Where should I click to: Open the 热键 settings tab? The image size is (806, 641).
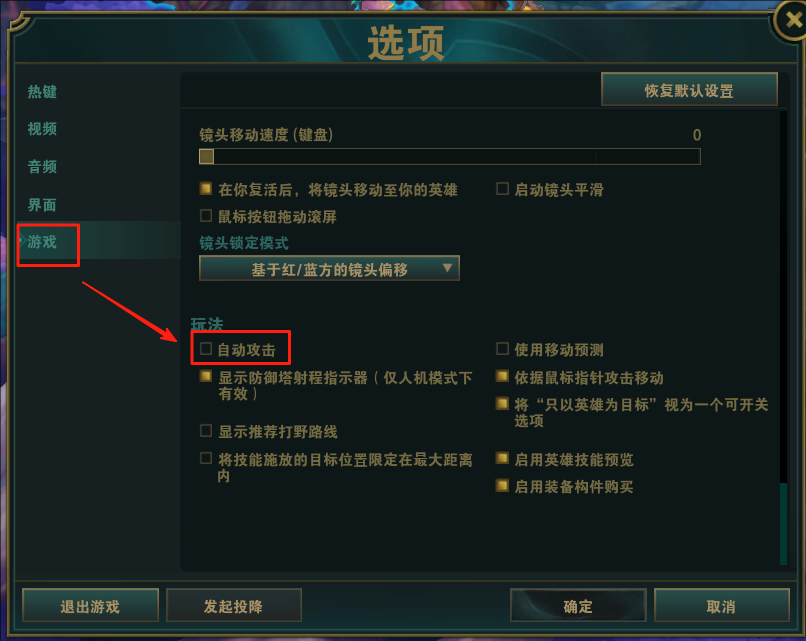click(42, 91)
